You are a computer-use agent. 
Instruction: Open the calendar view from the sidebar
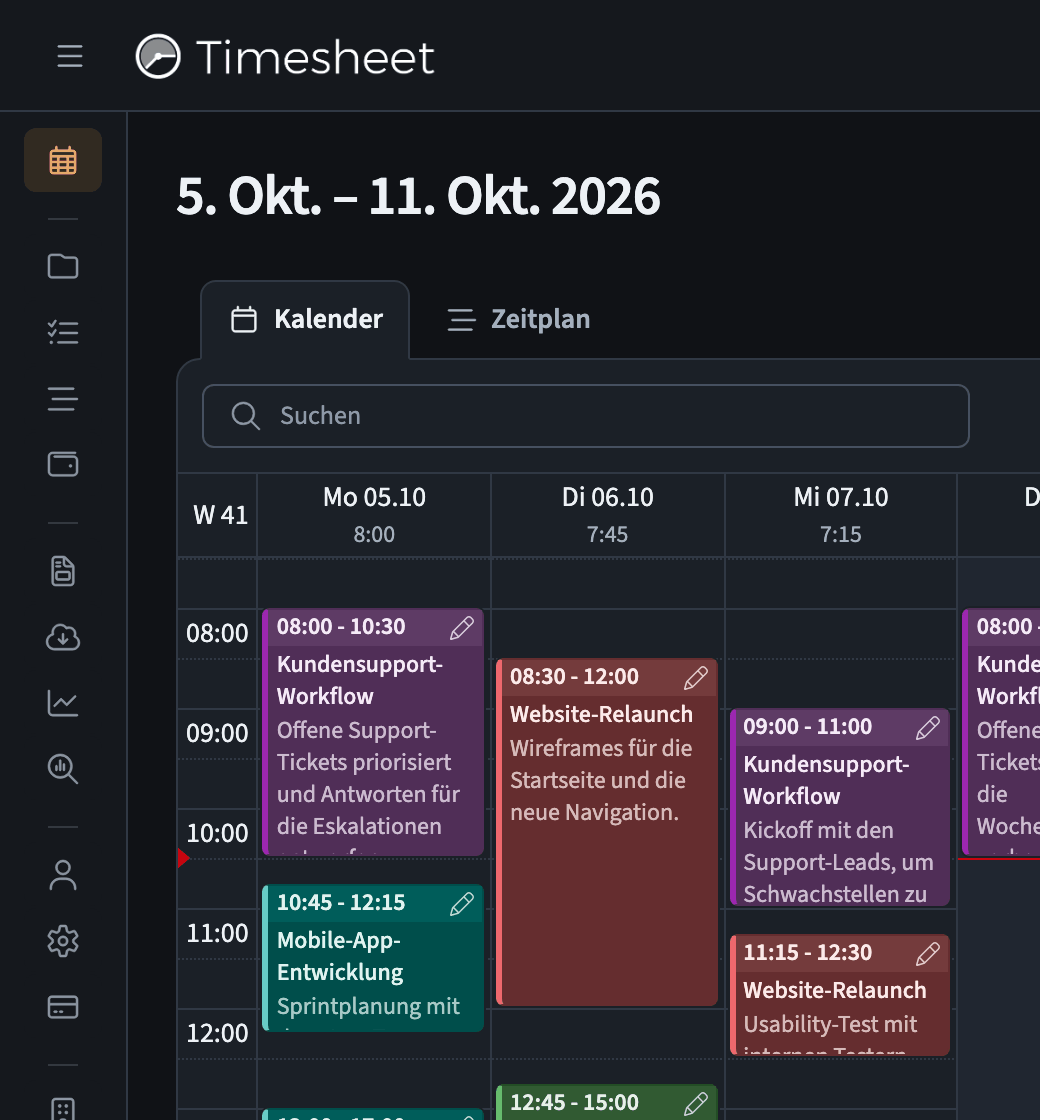[63, 160]
